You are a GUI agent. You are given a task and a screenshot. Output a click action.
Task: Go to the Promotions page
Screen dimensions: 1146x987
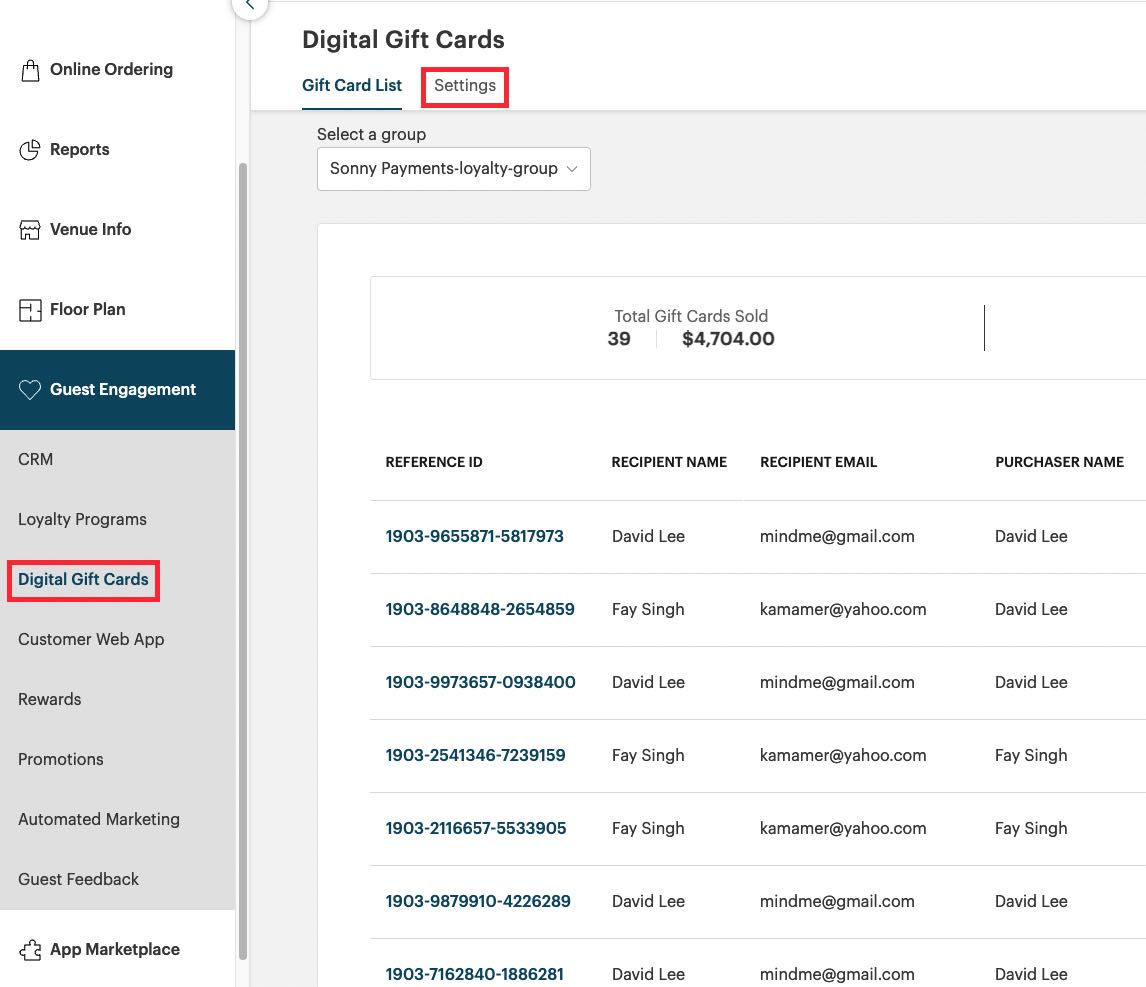tap(60, 759)
